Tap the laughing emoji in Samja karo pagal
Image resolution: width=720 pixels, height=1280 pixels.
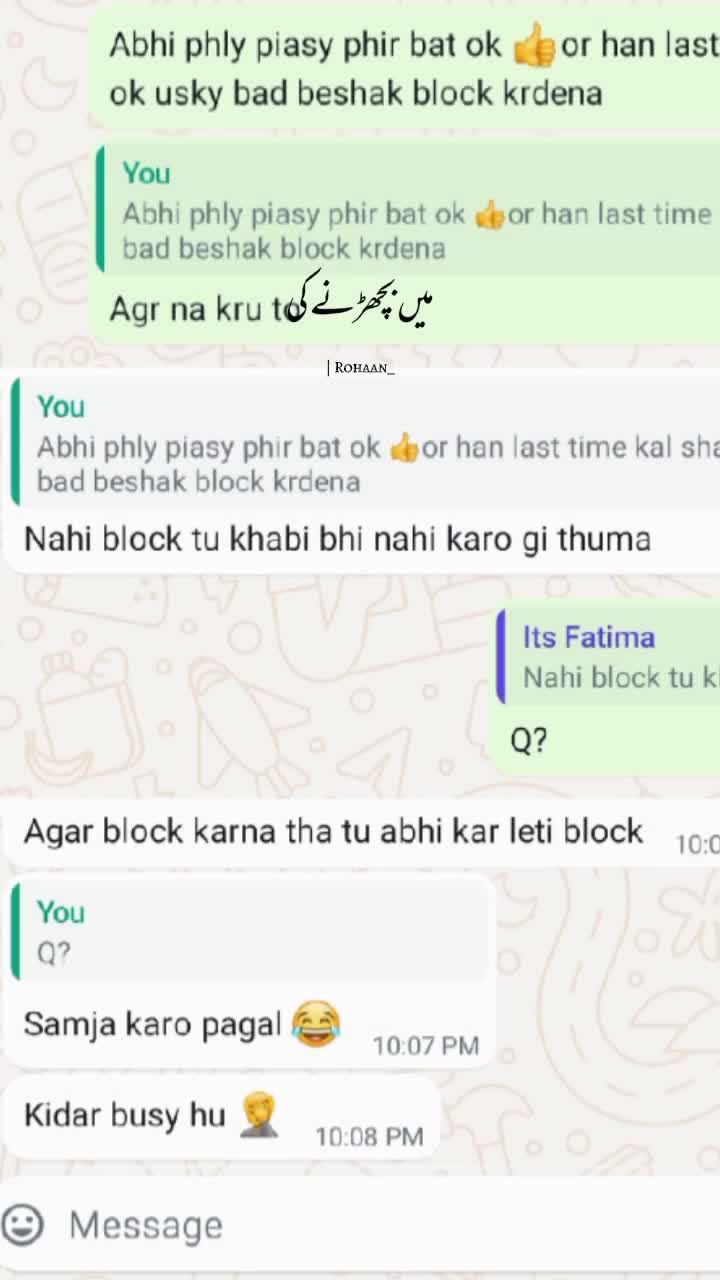[316, 1025]
